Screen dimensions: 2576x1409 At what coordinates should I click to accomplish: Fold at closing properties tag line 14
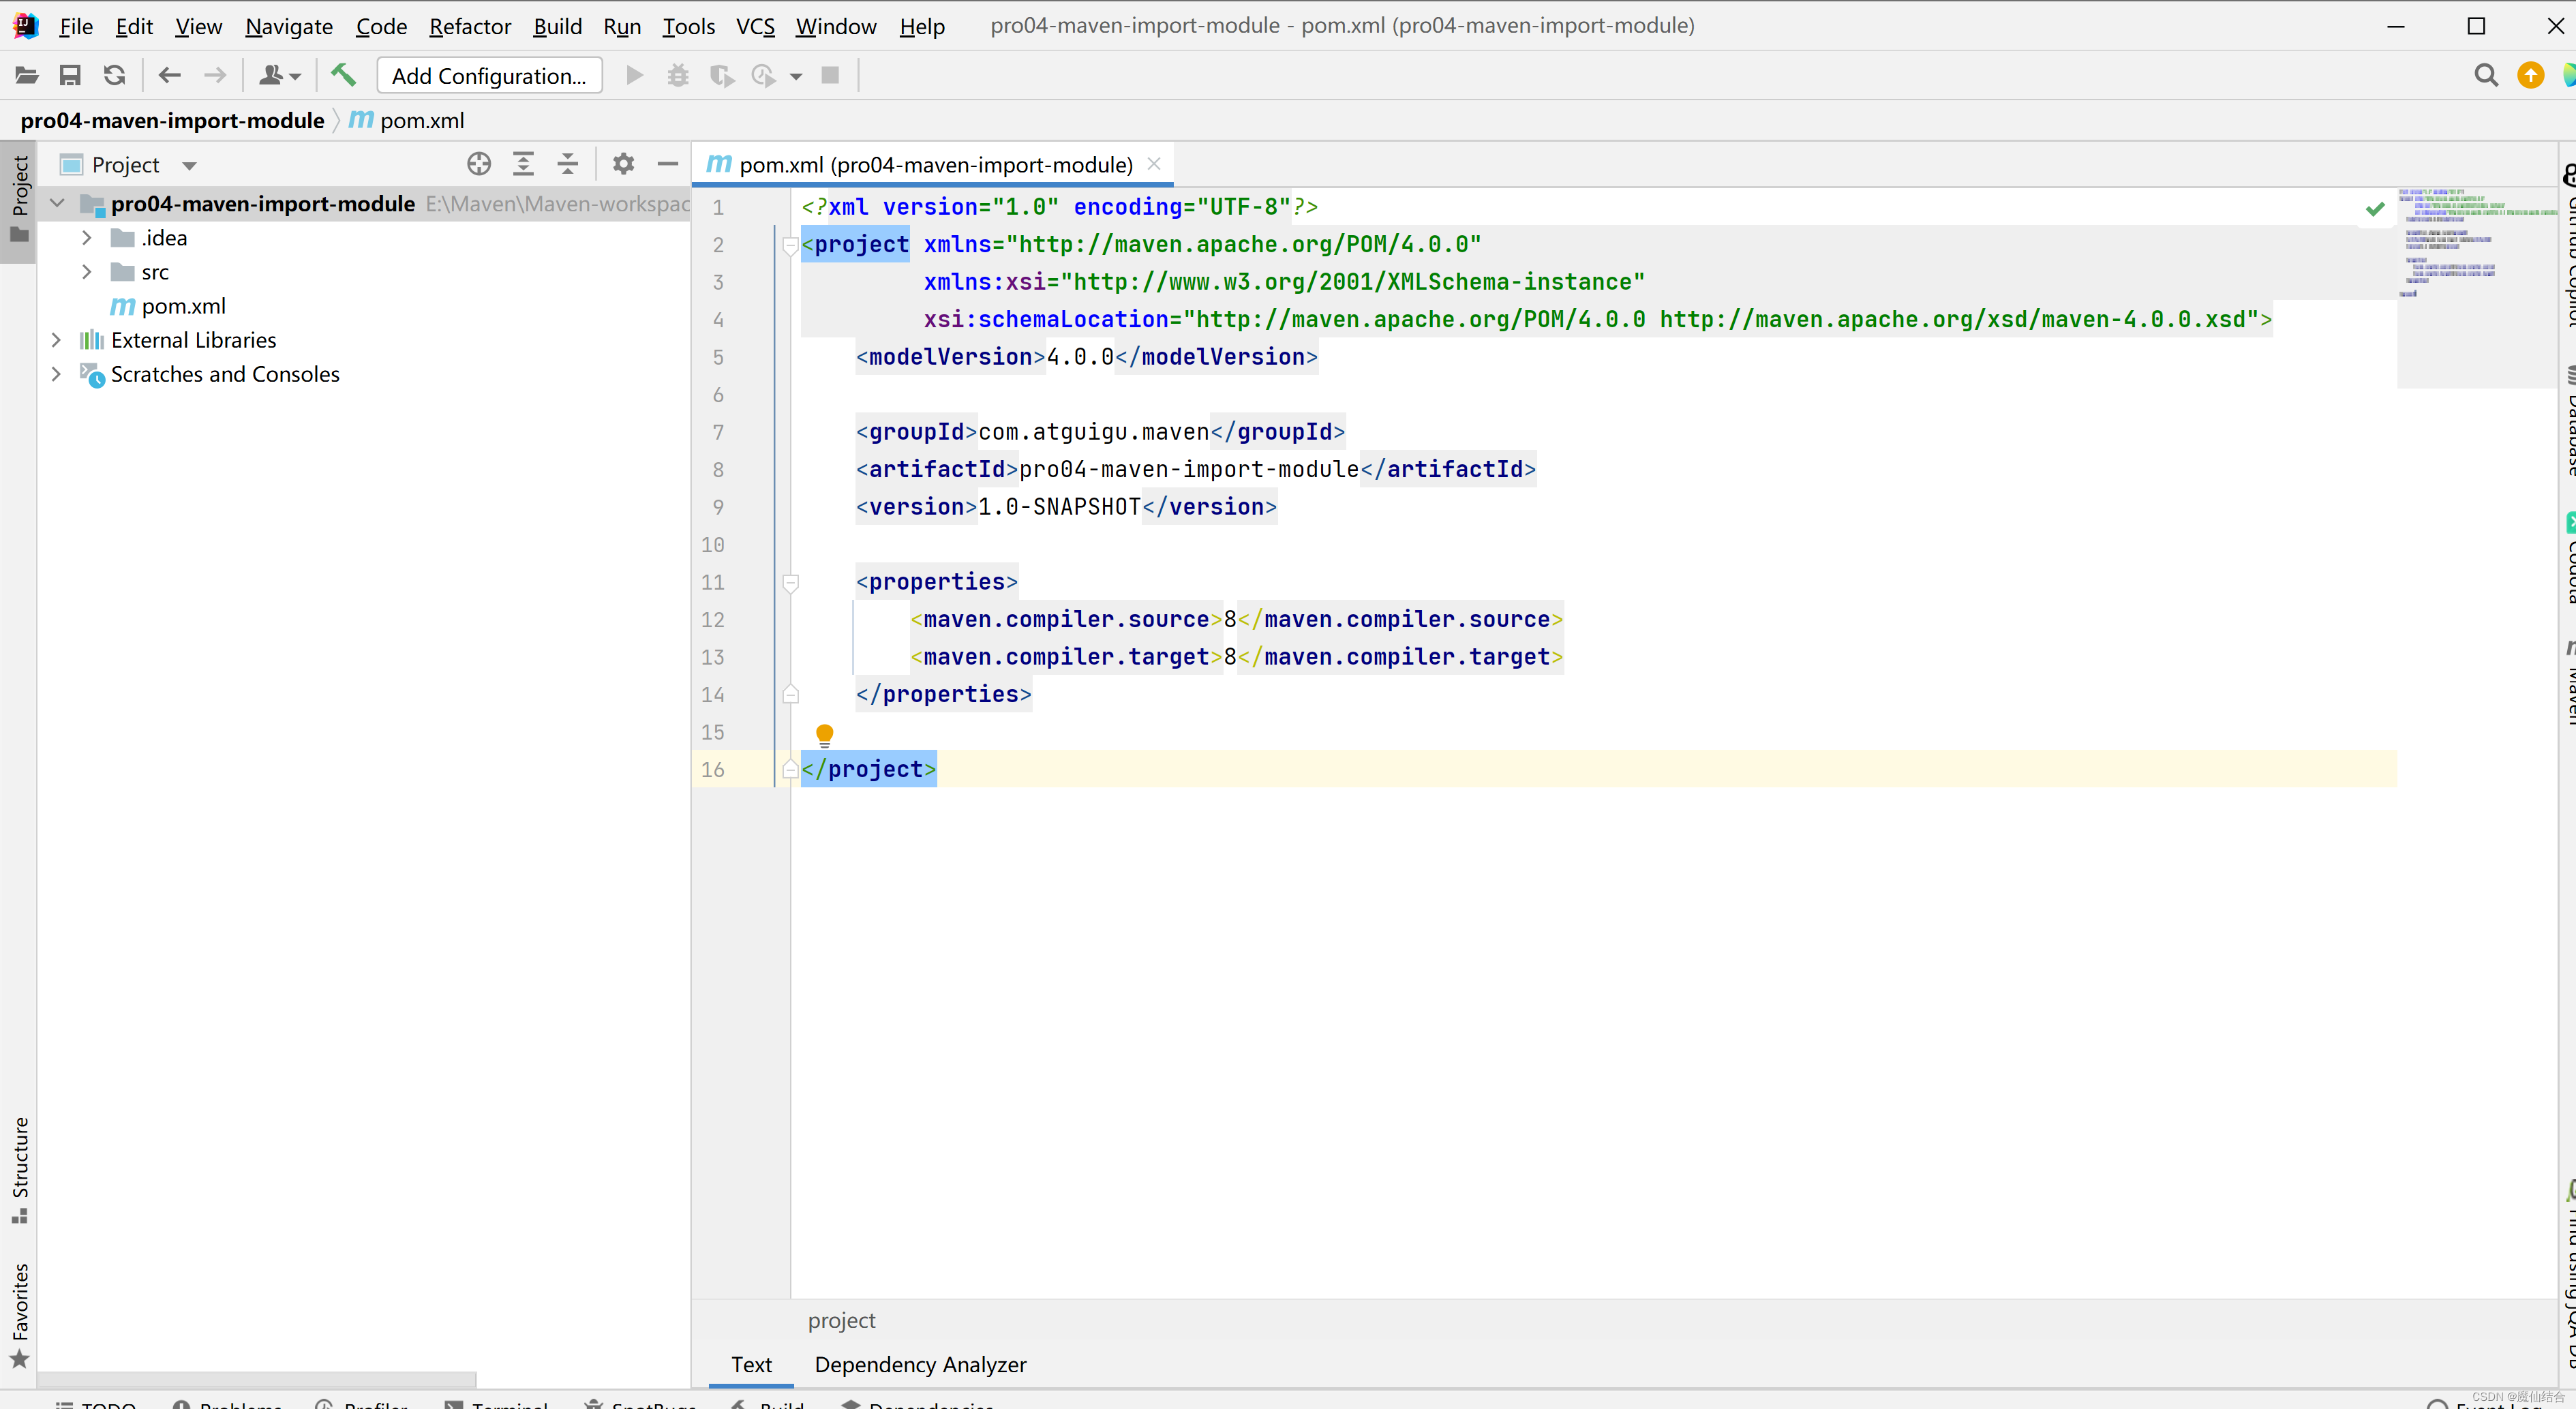coord(790,694)
